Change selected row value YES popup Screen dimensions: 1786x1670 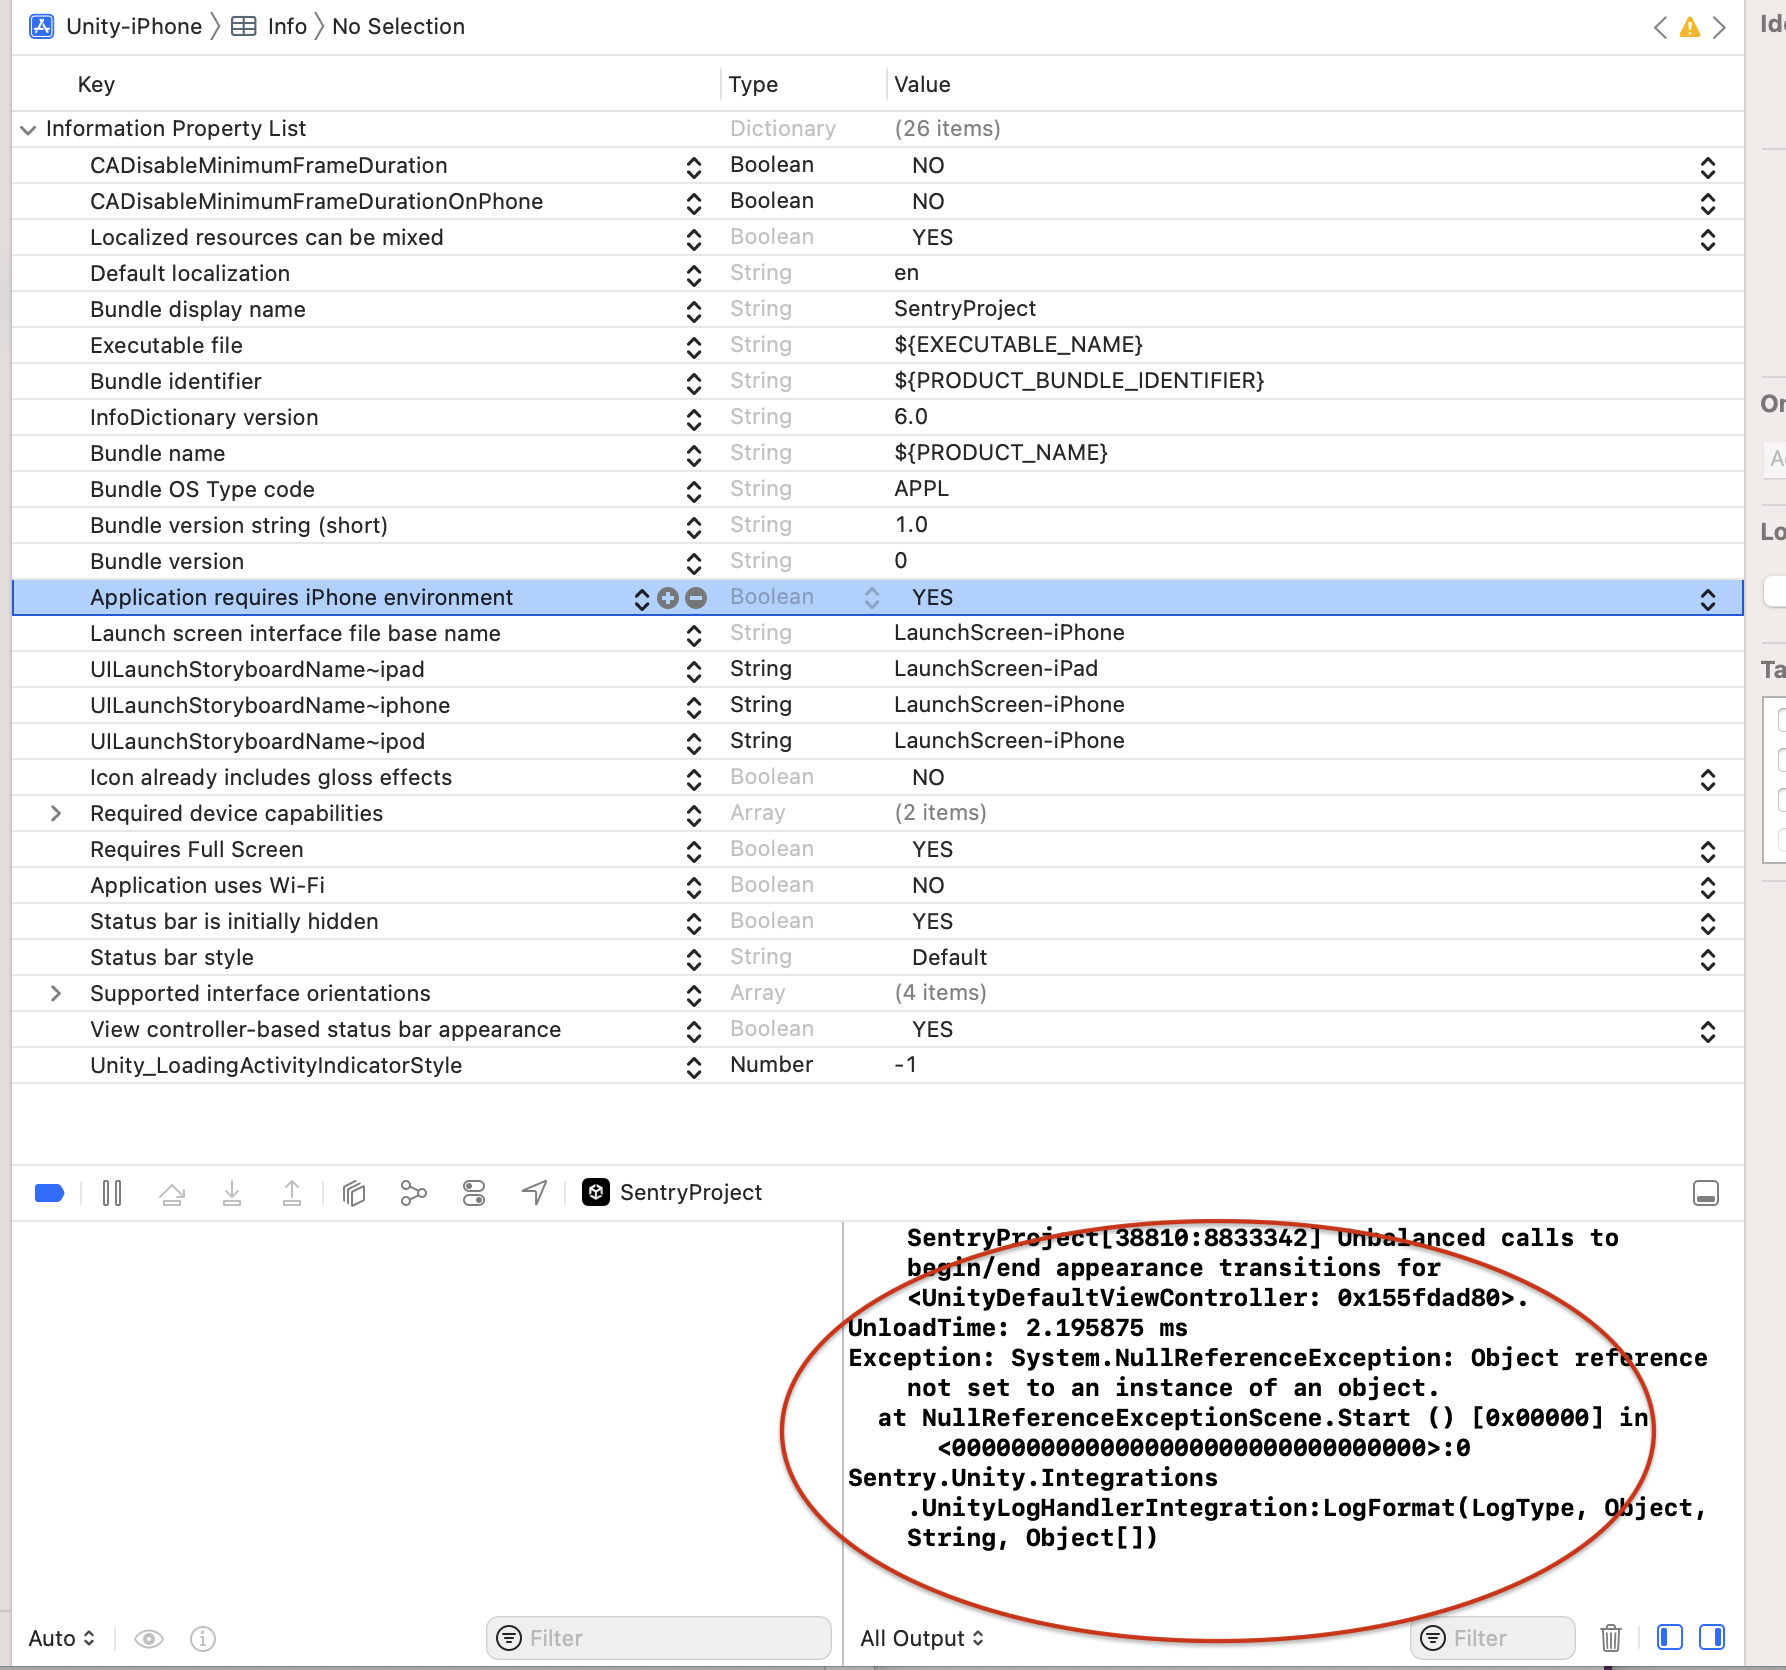(x=1708, y=598)
